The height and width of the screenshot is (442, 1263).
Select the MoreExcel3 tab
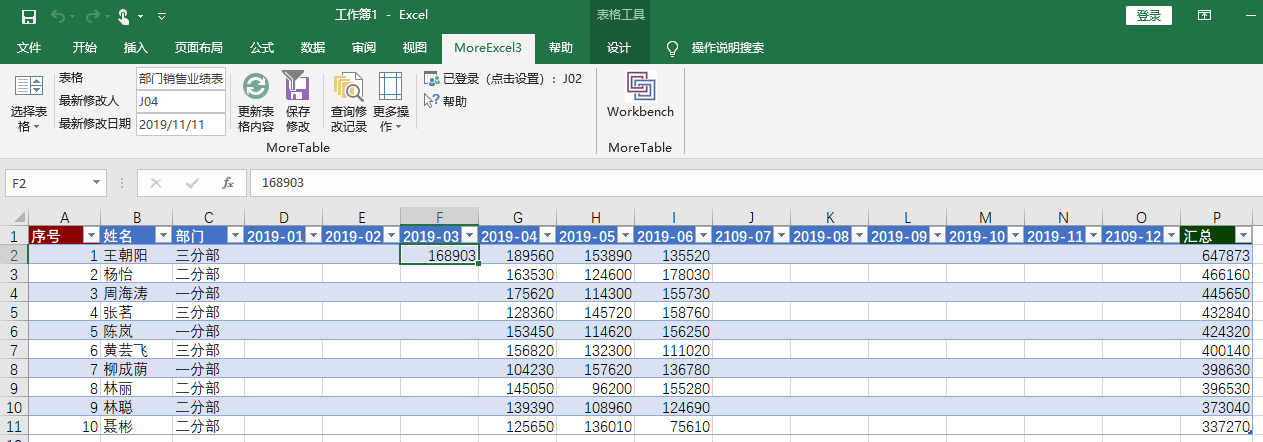488,48
